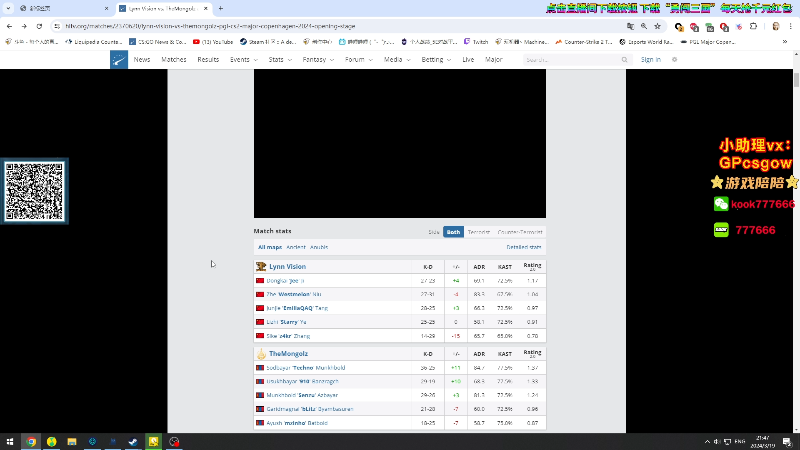Show hidden system tray icons
The image size is (800, 450).
[707, 442]
